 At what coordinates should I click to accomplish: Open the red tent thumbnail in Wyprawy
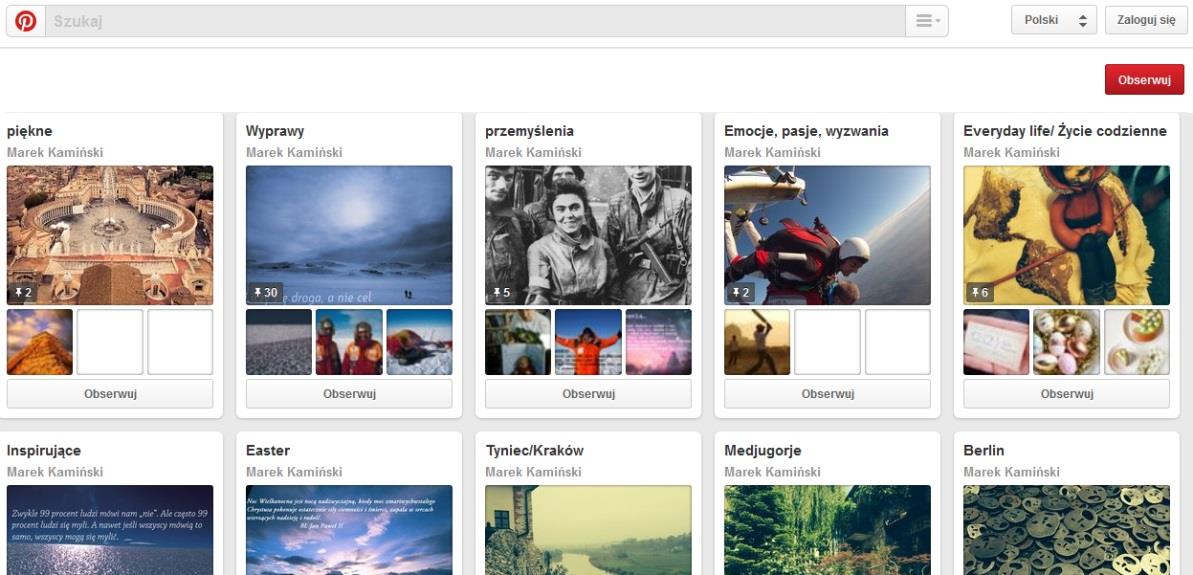pyautogui.click(x=419, y=342)
